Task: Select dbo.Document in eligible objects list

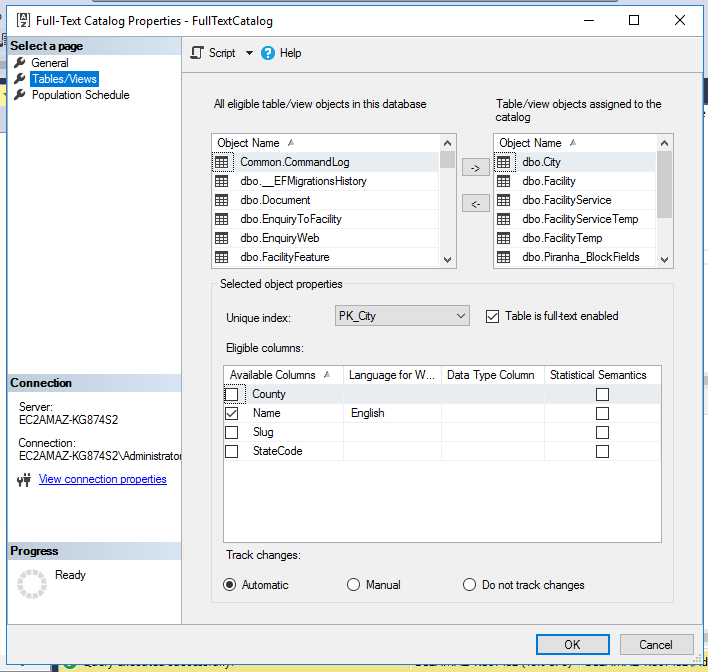Action: tap(325, 200)
